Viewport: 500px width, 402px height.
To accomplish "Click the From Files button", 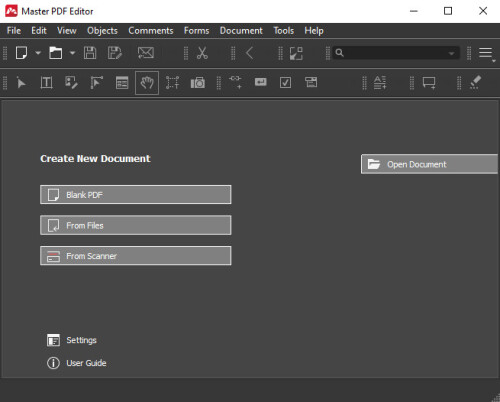I will pyautogui.click(x=136, y=225).
